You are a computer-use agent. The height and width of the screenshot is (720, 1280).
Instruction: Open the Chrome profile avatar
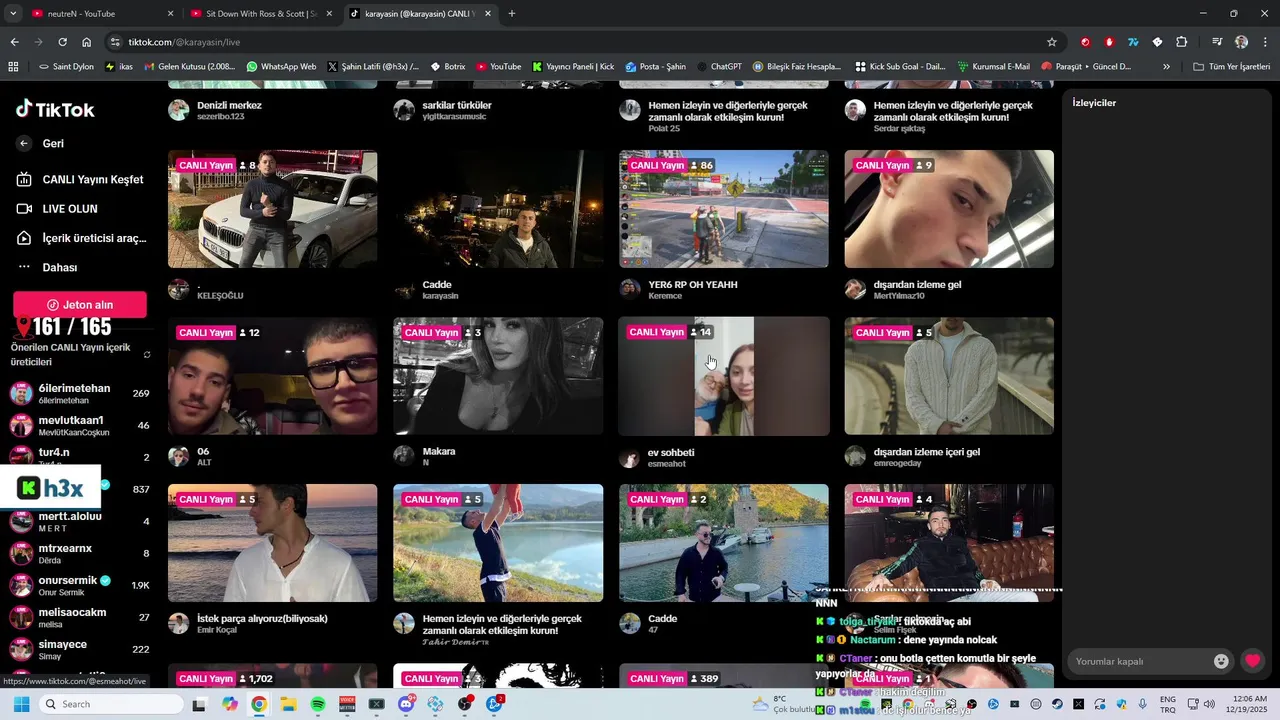(1241, 42)
